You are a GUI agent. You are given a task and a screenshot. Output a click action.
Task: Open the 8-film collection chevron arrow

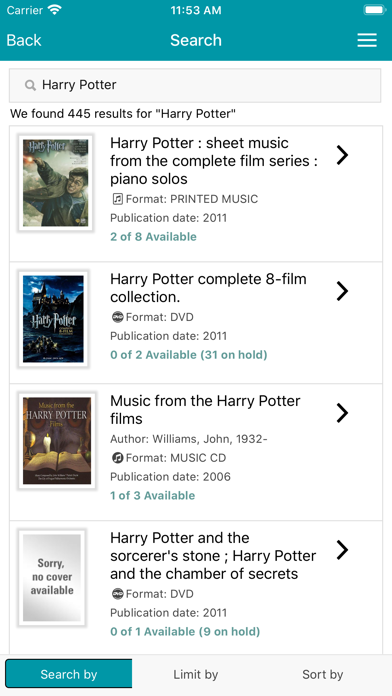[x=342, y=291]
